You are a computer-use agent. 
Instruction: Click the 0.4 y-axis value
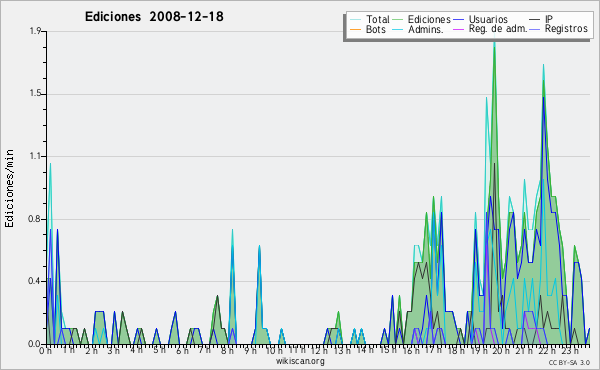point(34,281)
